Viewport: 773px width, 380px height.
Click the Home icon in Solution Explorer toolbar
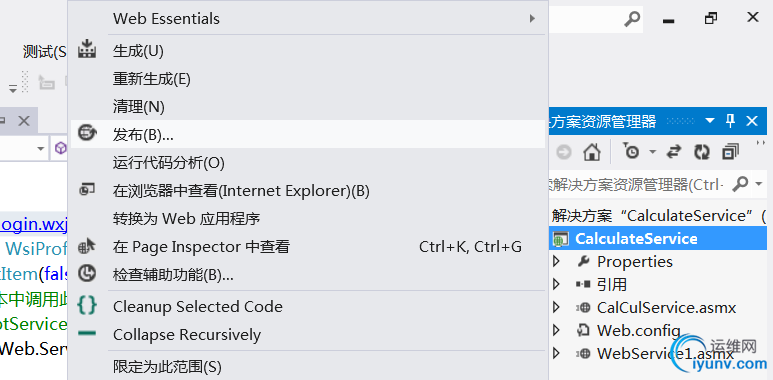(592, 152)
